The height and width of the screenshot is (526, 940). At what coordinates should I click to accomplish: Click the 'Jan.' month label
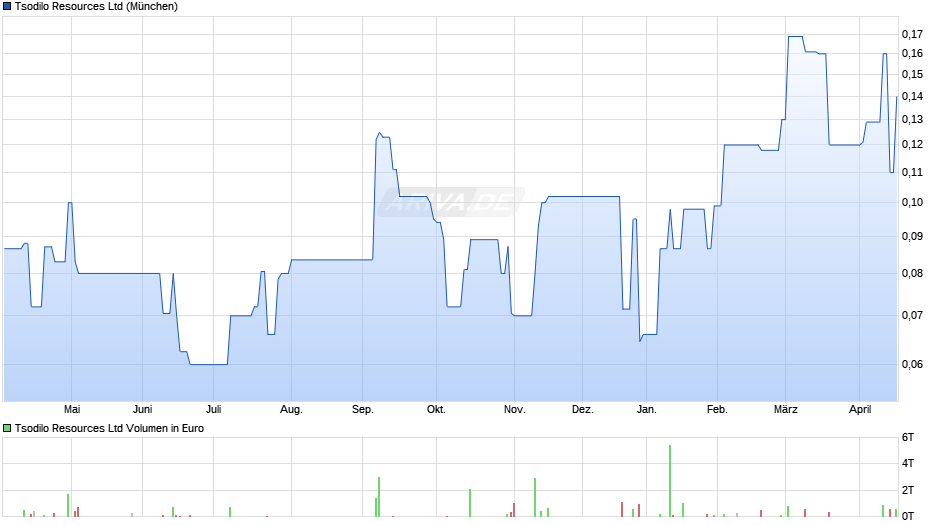pyautogui.click(x=646, y=409)
